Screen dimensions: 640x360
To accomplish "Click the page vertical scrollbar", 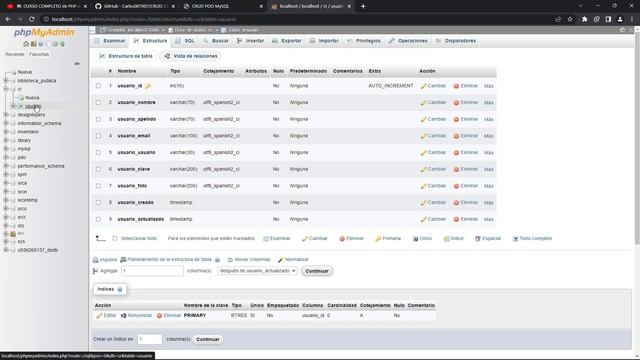I will [637, 139].
